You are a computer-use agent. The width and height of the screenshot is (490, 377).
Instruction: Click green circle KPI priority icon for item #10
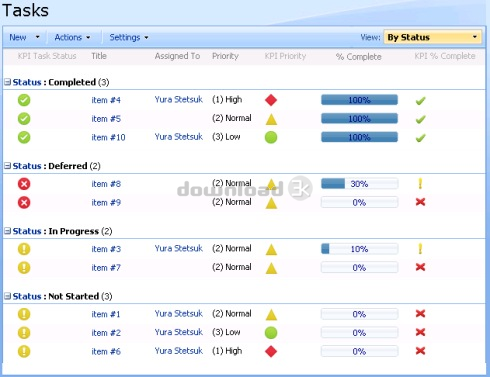point(271,137)
